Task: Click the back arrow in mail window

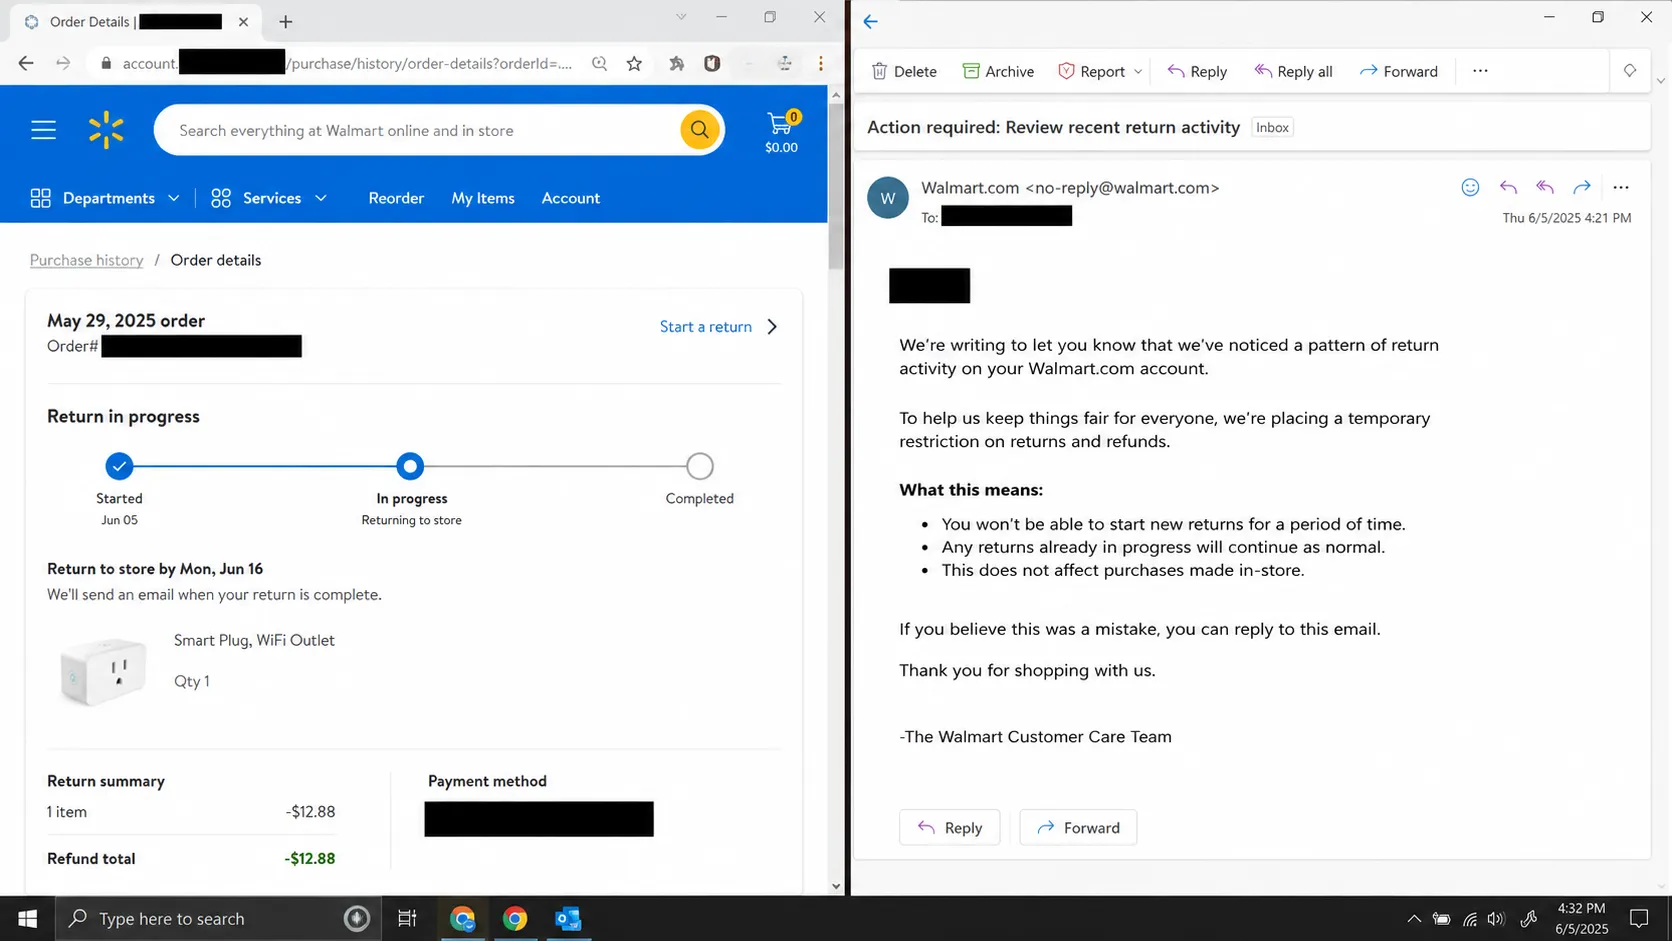Action: tap(871, 21)
